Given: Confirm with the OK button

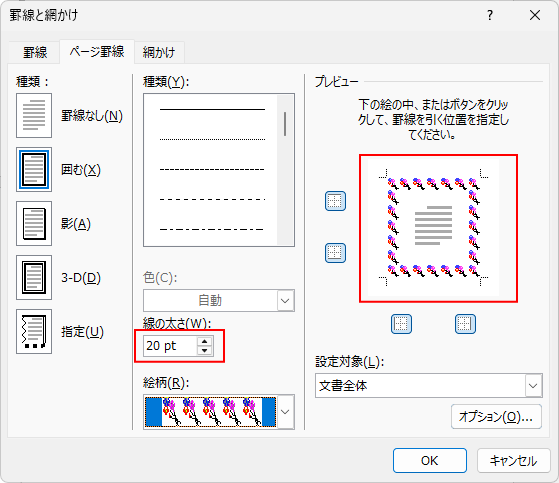Looking at the screenshot, I should point(430,461).
